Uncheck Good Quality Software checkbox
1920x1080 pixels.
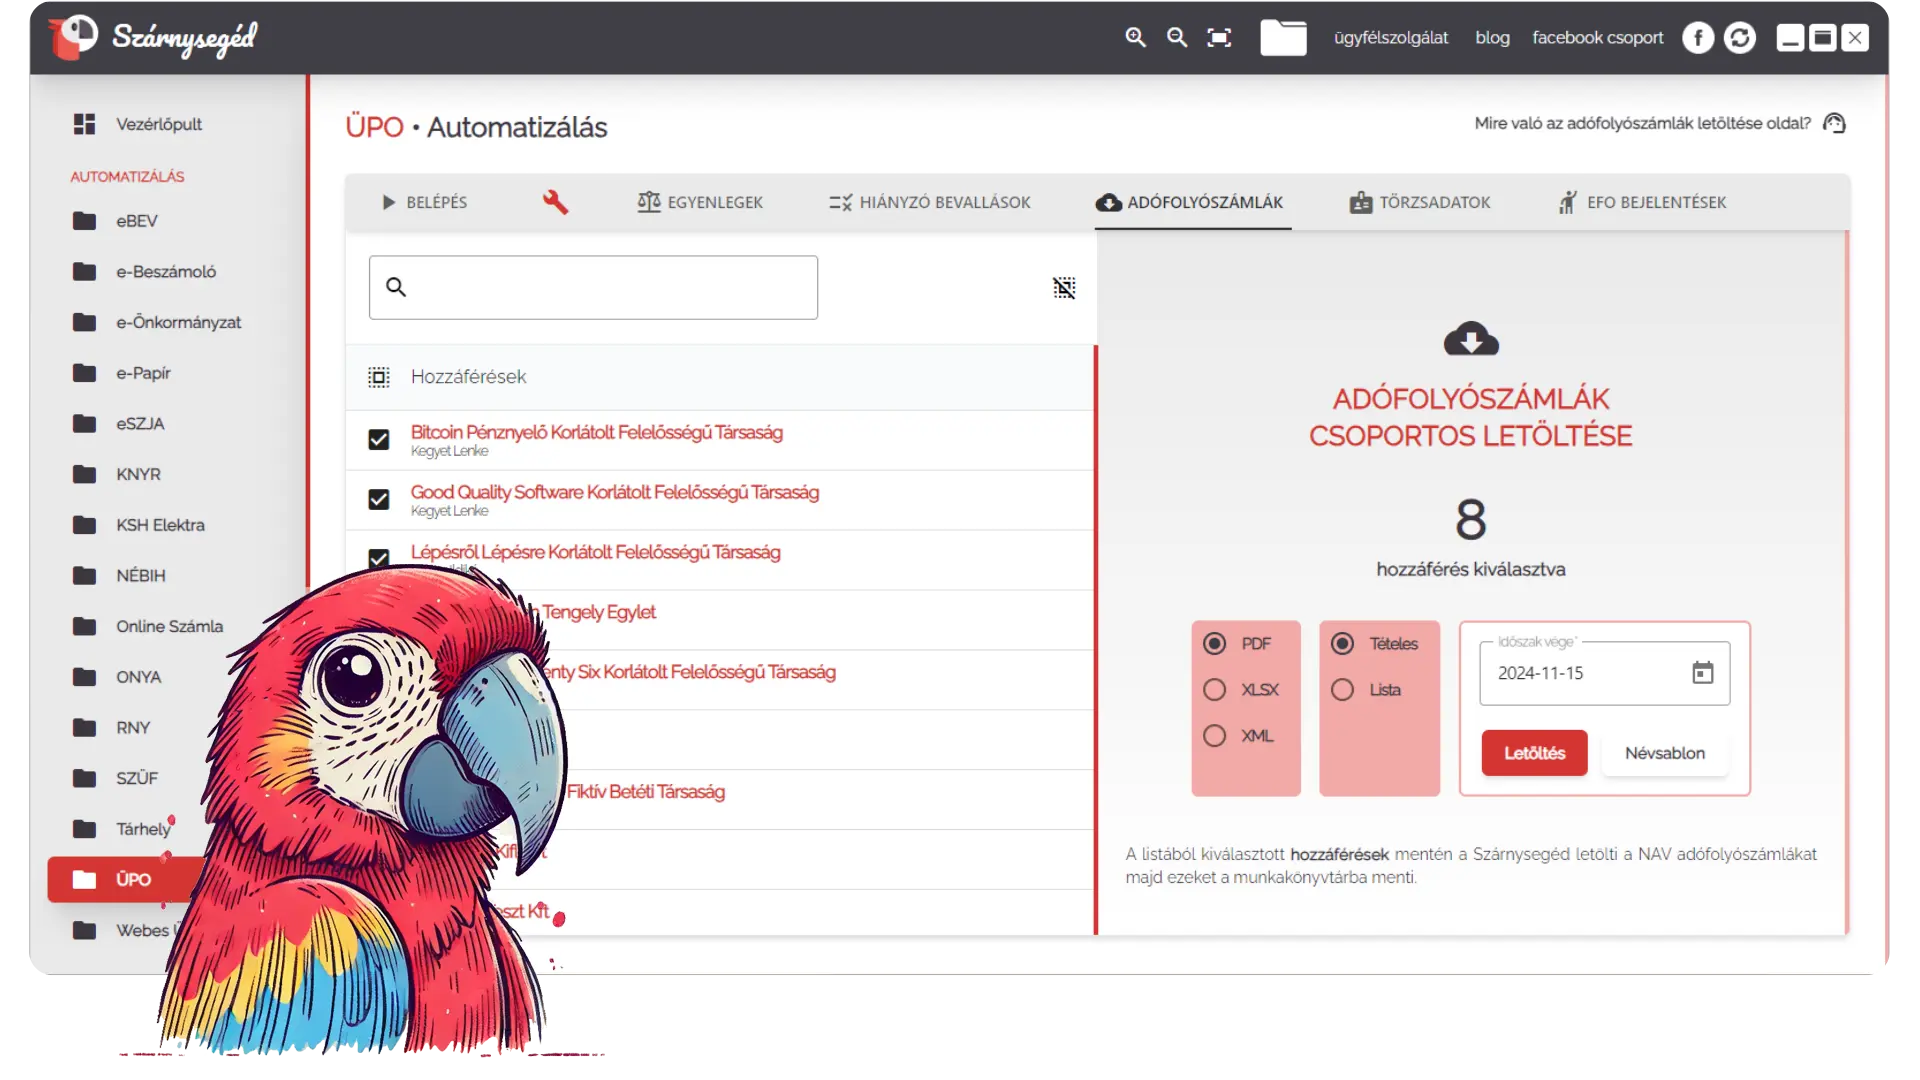(x=379, y=500)
